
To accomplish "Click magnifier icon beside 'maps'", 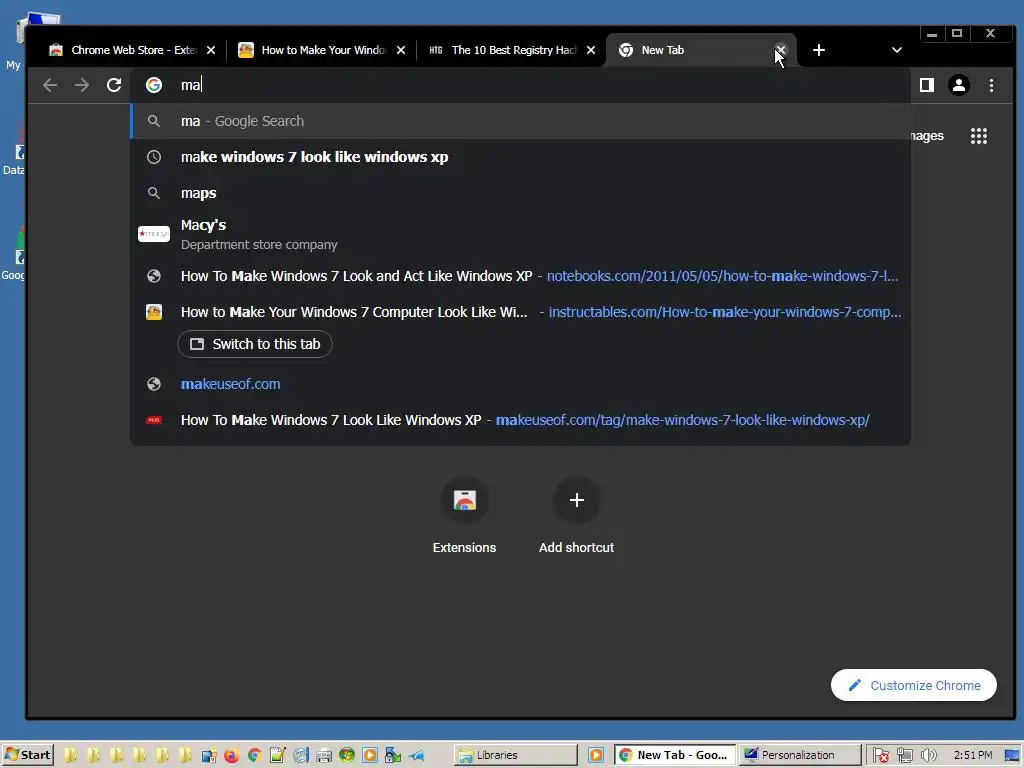I will tap(153, 193).
